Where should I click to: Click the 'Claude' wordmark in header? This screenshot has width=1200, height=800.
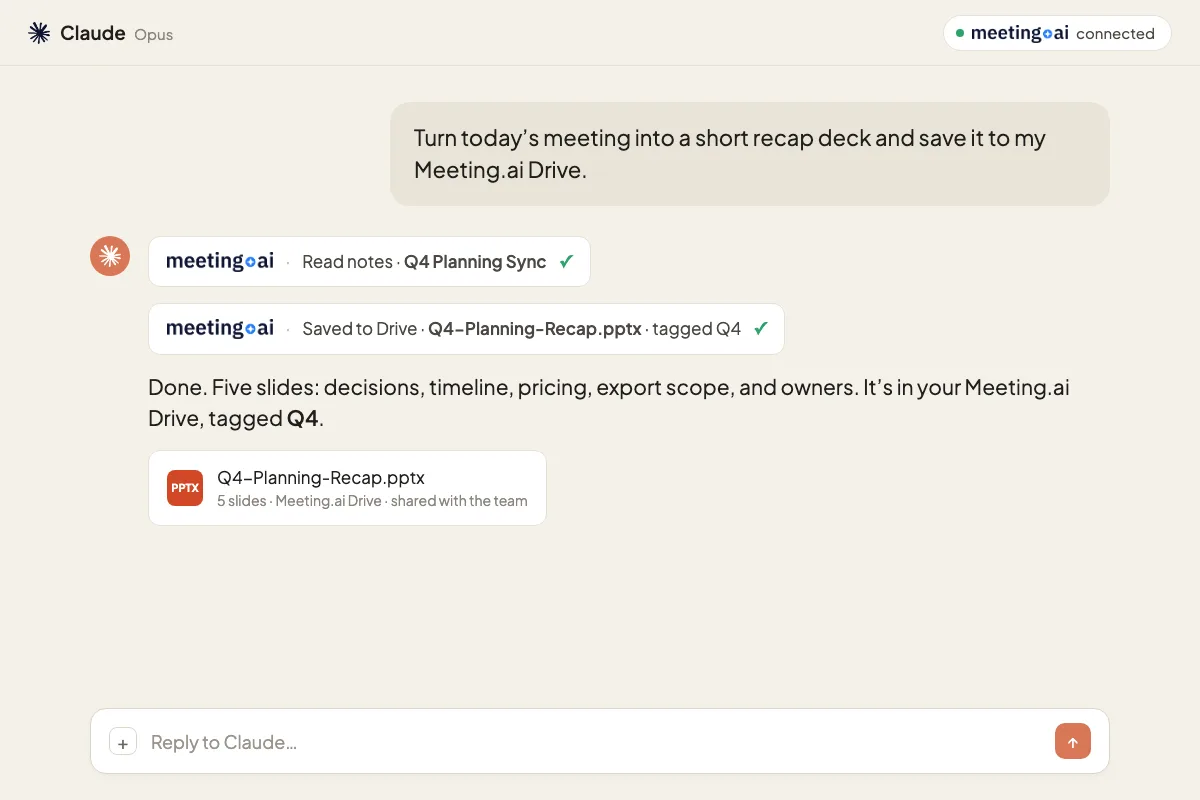tap(93, 33)
